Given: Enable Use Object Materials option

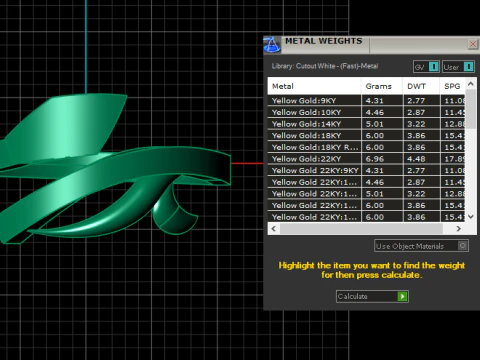Looking at the screenshot, I should click(462, 246).
